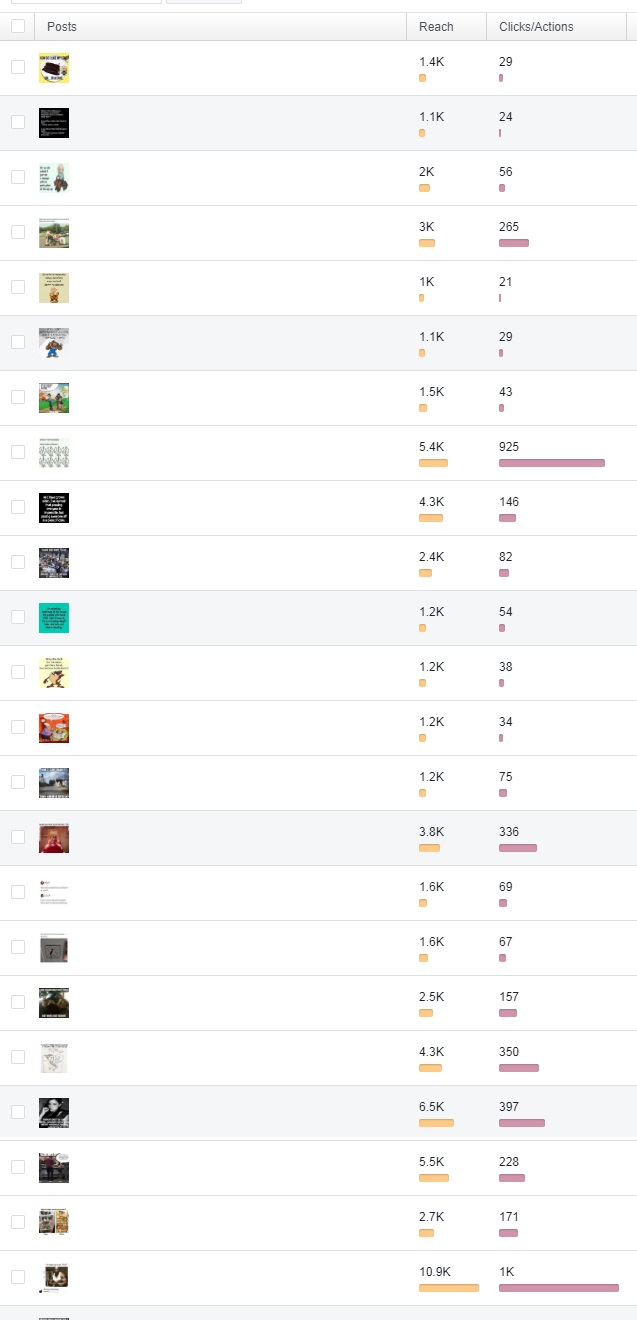View the black thumbnail post with 146 clicks

click(x=54, y=508)
